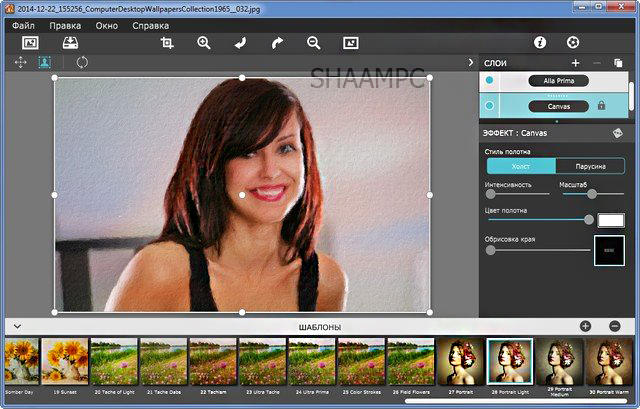Fit image to window icon

(x=351, y=42)
